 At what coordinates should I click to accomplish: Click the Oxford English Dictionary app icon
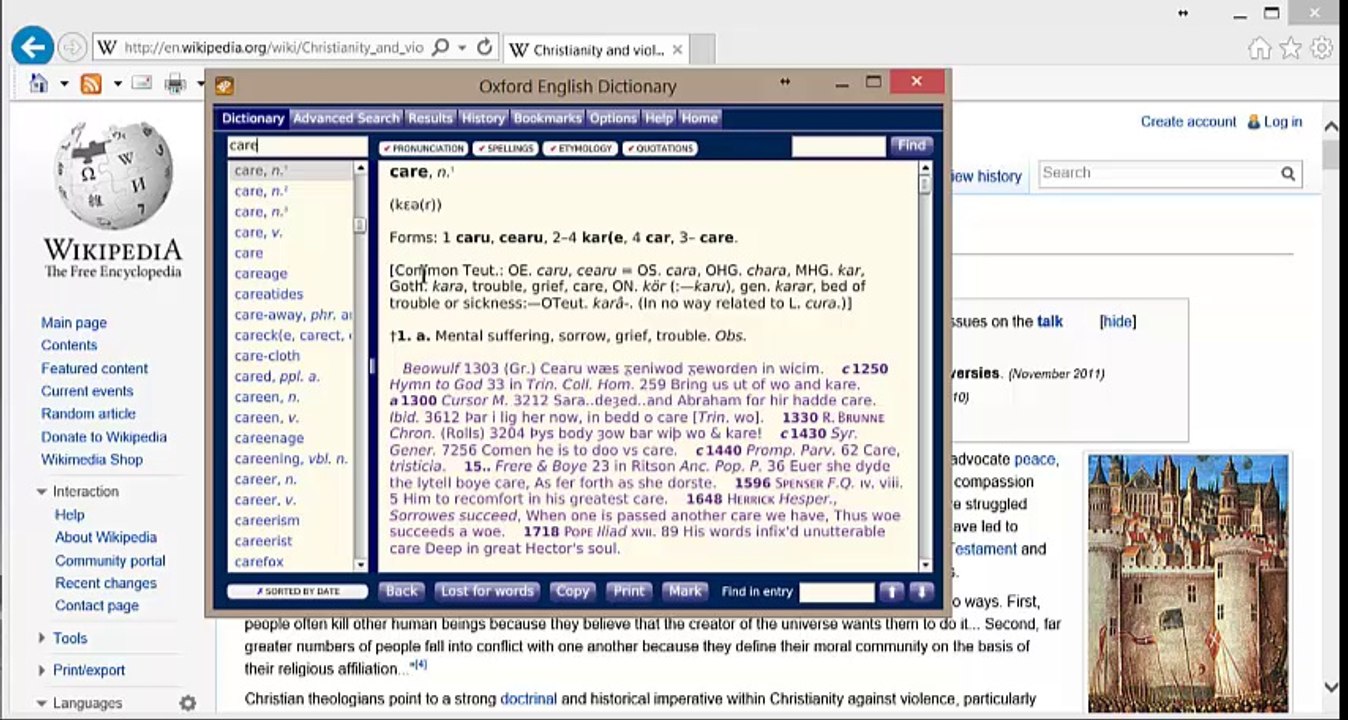224,86
